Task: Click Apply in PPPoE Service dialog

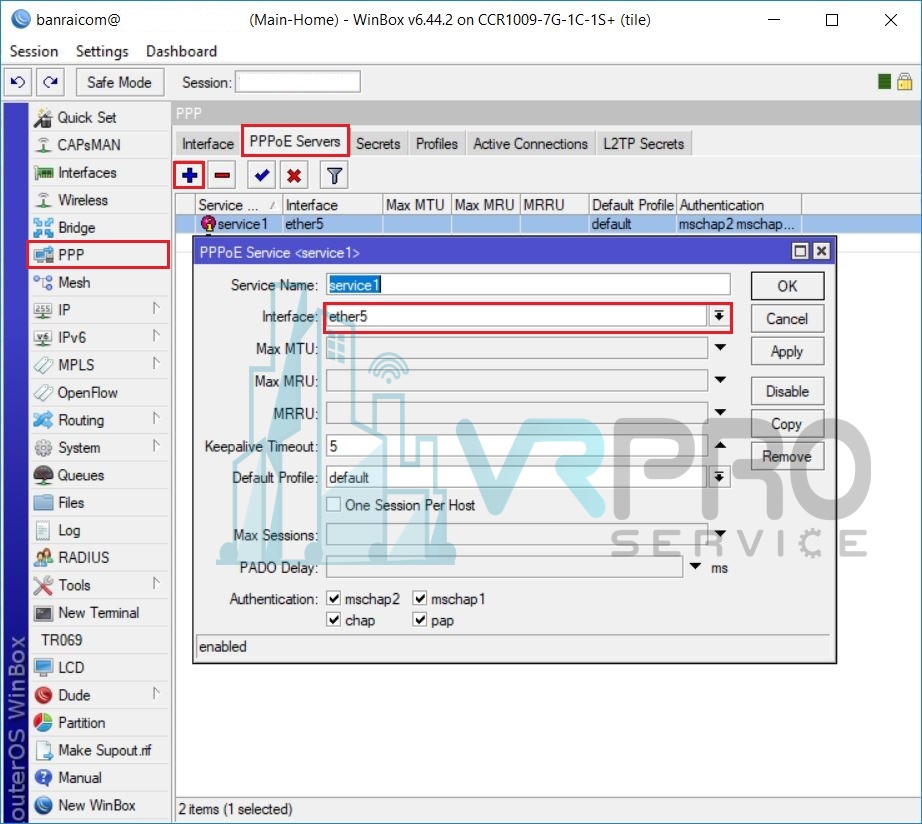Action: pos(787,352)
